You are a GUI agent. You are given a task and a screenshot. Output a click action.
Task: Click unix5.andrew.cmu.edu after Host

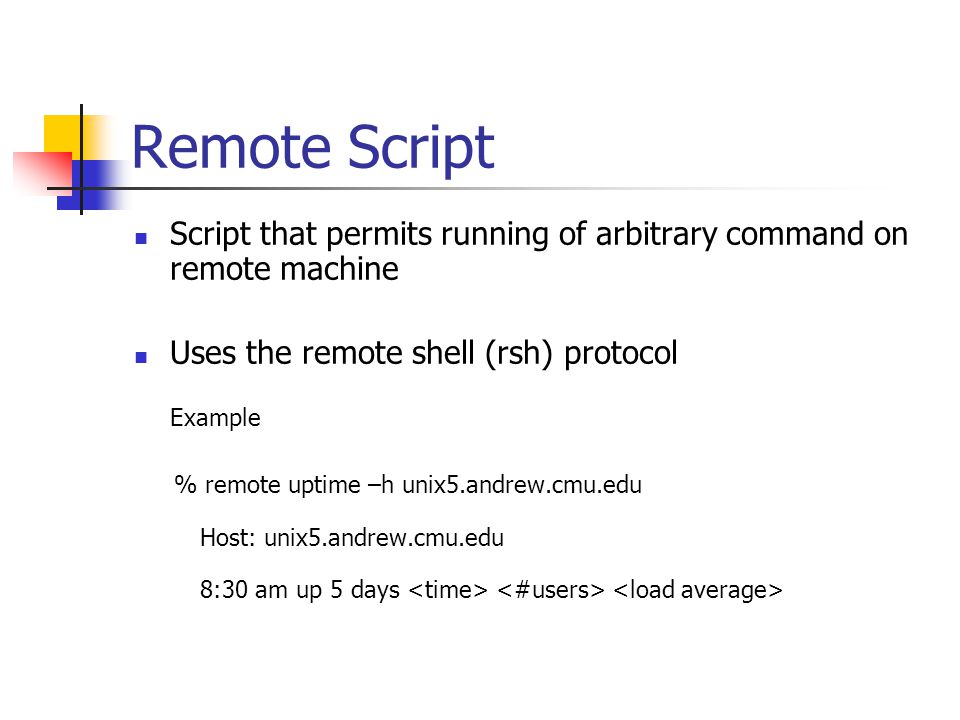pos(384,538)
